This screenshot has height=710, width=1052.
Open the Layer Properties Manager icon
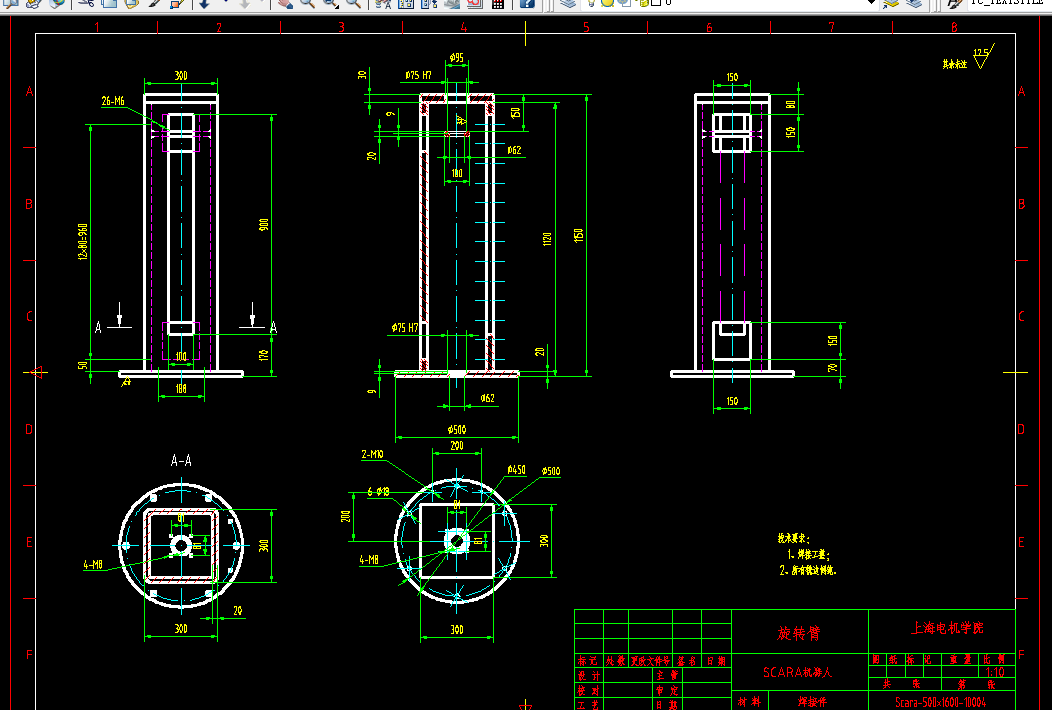[568, 3]
